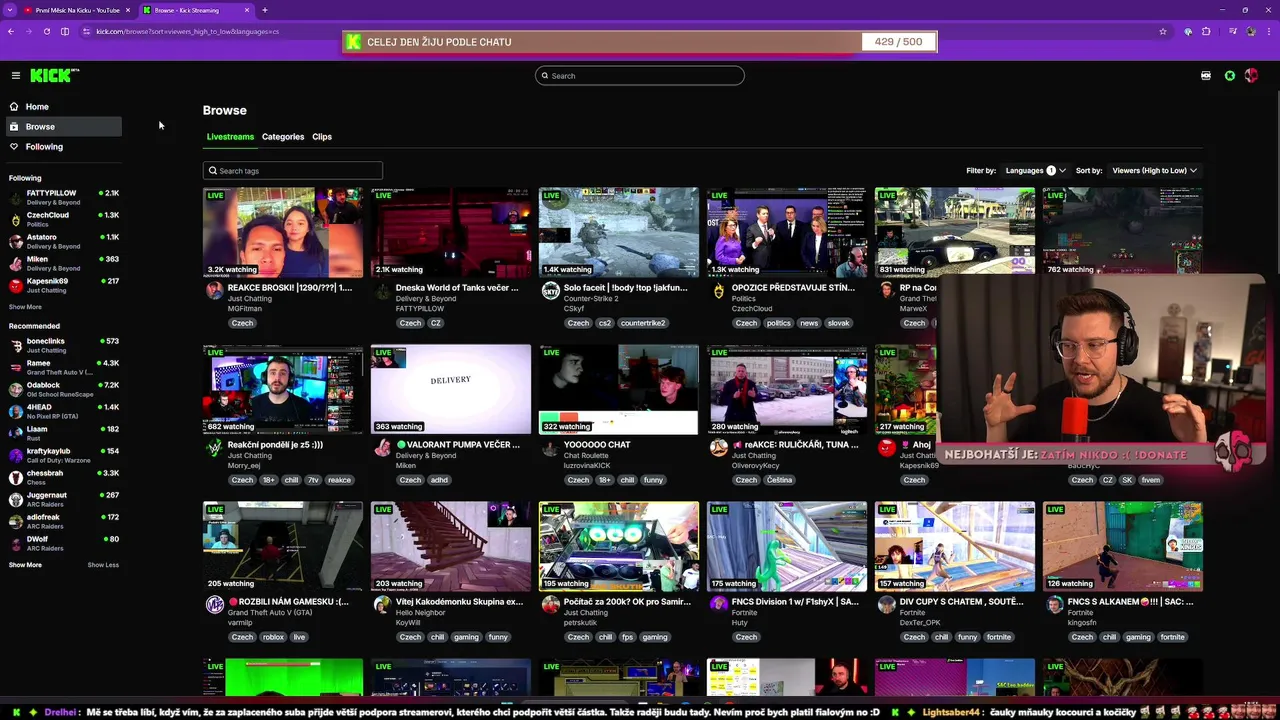1280x720 pixels.
Task: Reload the page
Action: (x=46, y=31)
